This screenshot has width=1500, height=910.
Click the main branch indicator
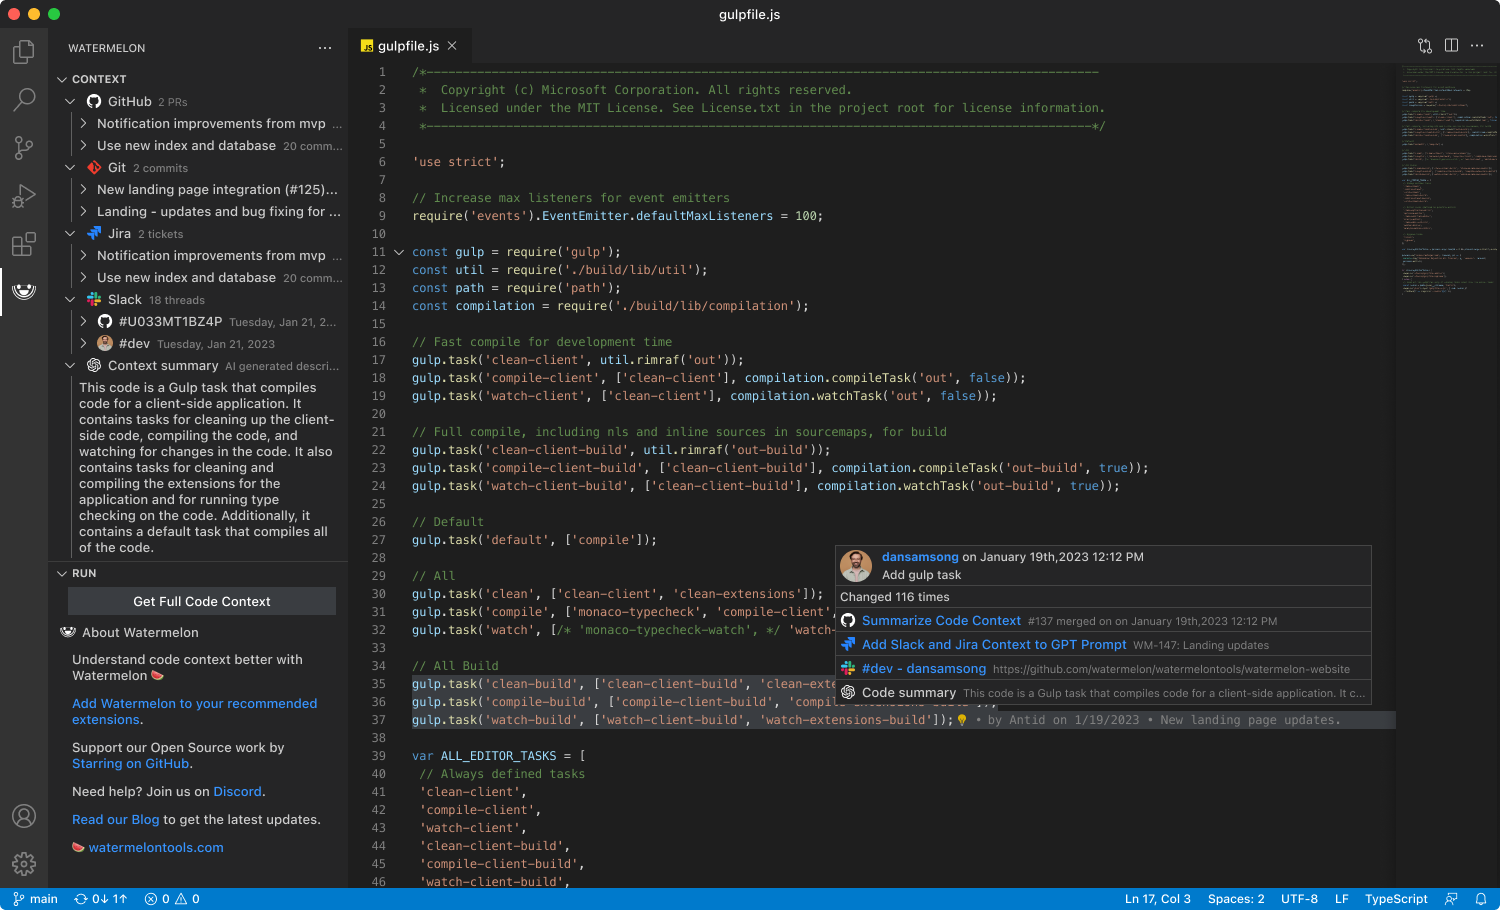click(35, 899)
